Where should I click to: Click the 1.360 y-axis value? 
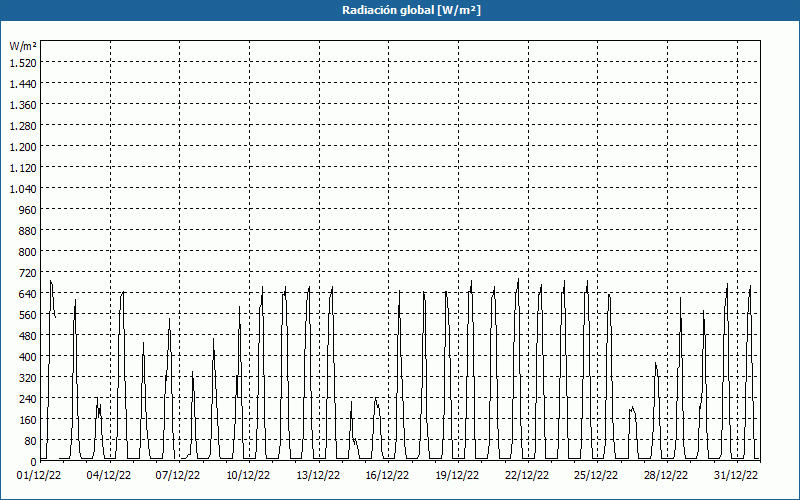(23, 105)
